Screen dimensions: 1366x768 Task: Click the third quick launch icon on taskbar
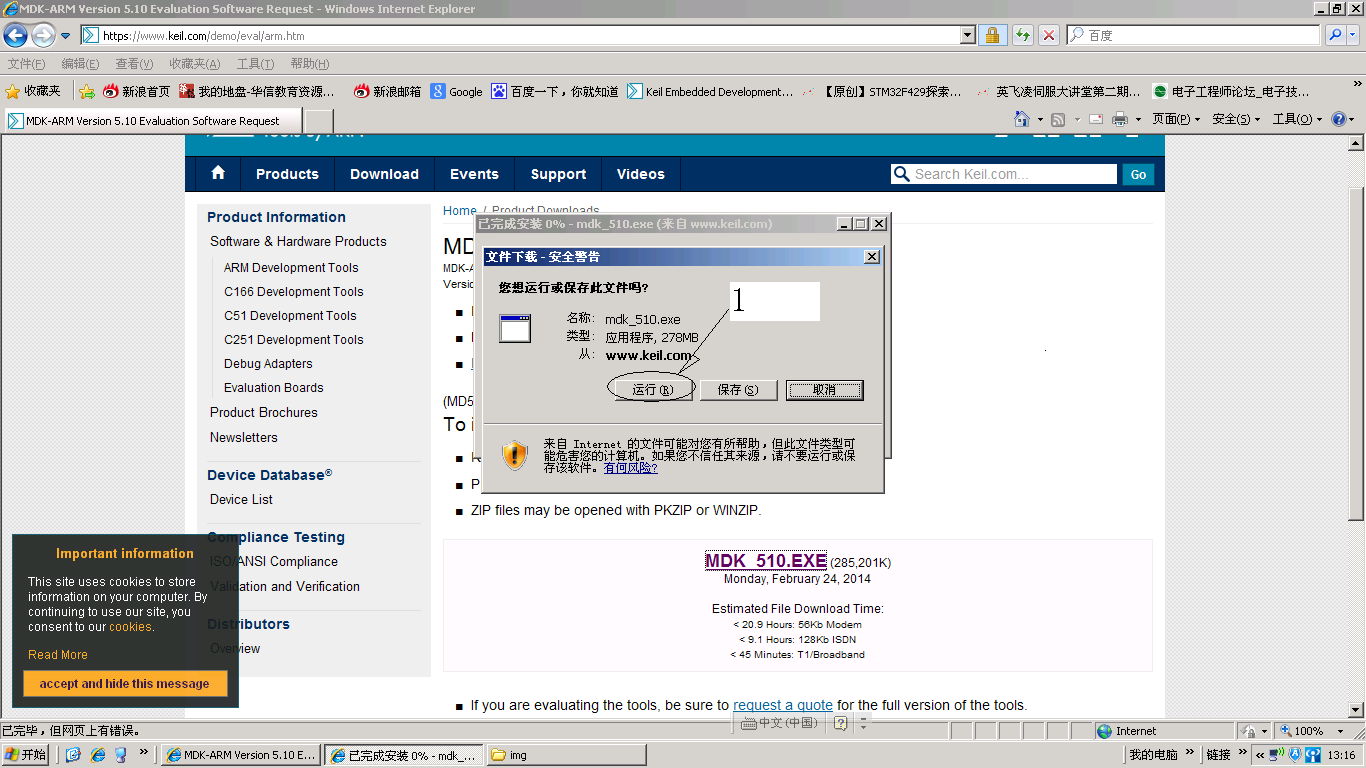(x=121, y=755)
